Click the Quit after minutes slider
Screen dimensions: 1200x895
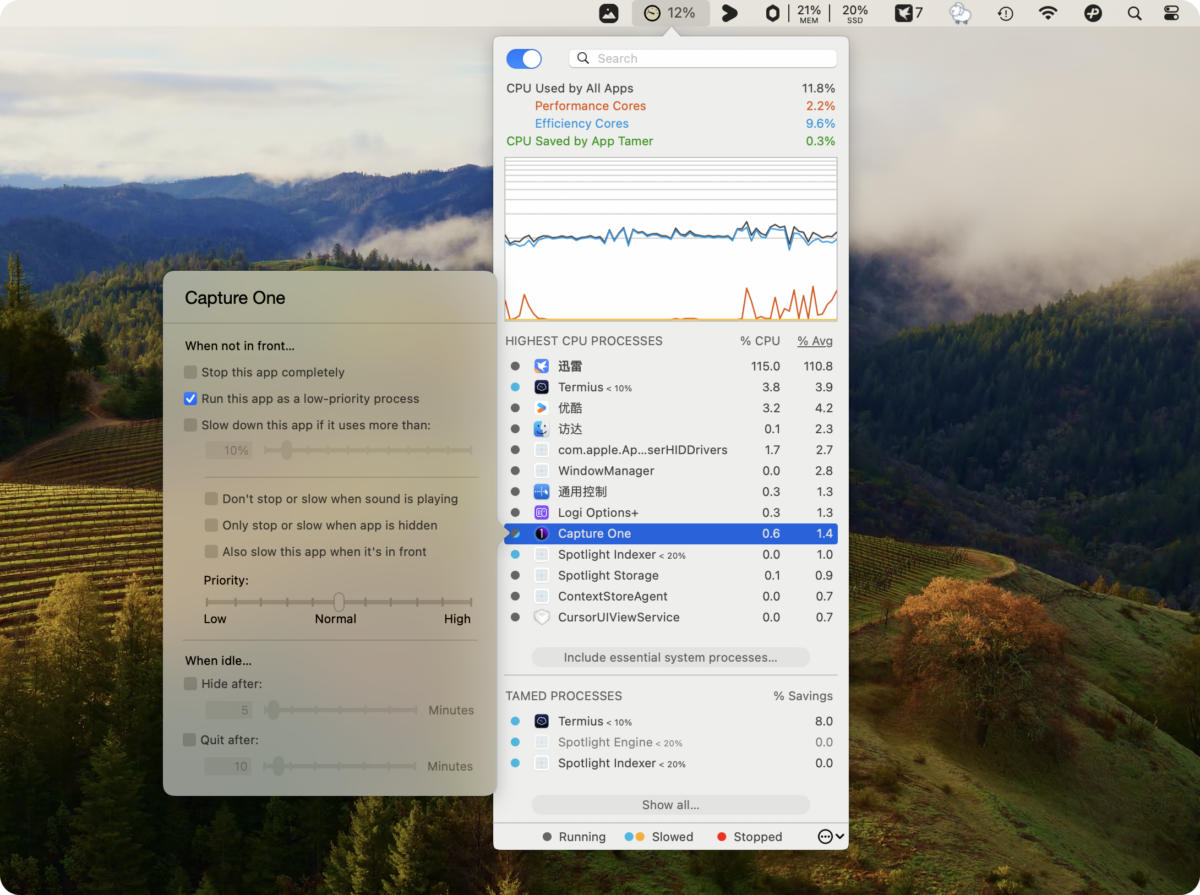340,766
